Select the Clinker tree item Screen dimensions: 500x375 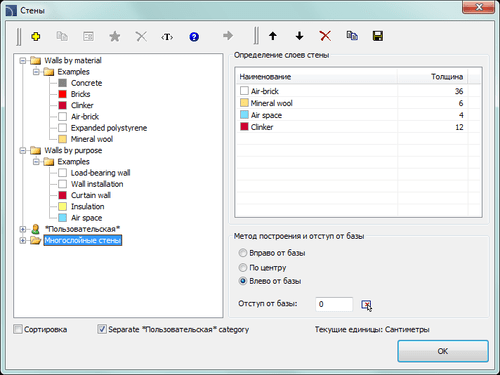coord(82,105)
